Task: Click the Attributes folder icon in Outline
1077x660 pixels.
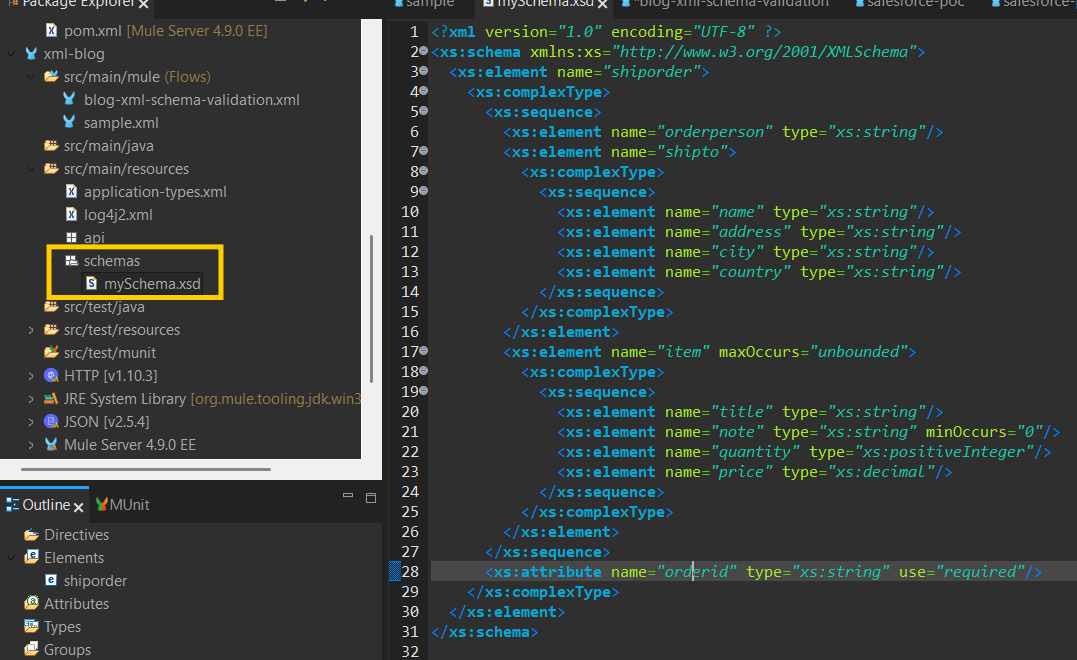Action: click(x=32, y=604)
